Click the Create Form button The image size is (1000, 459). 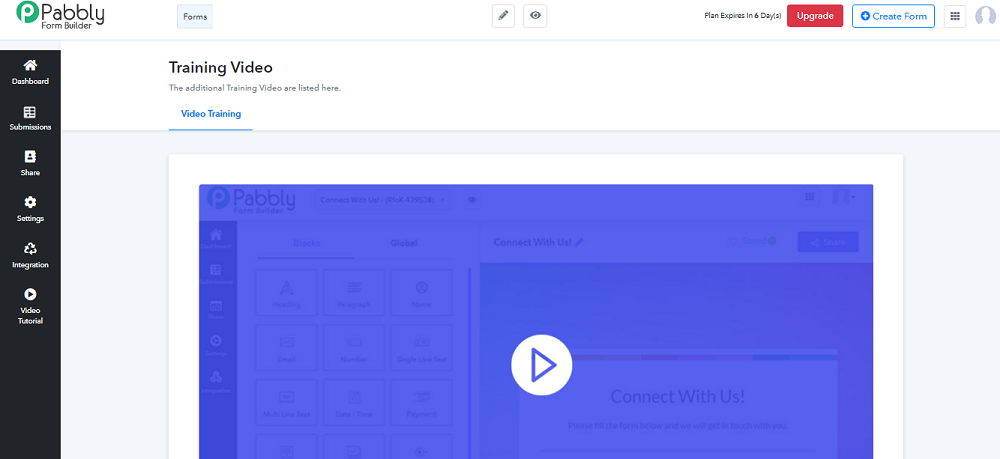click(x=893, y=16)
